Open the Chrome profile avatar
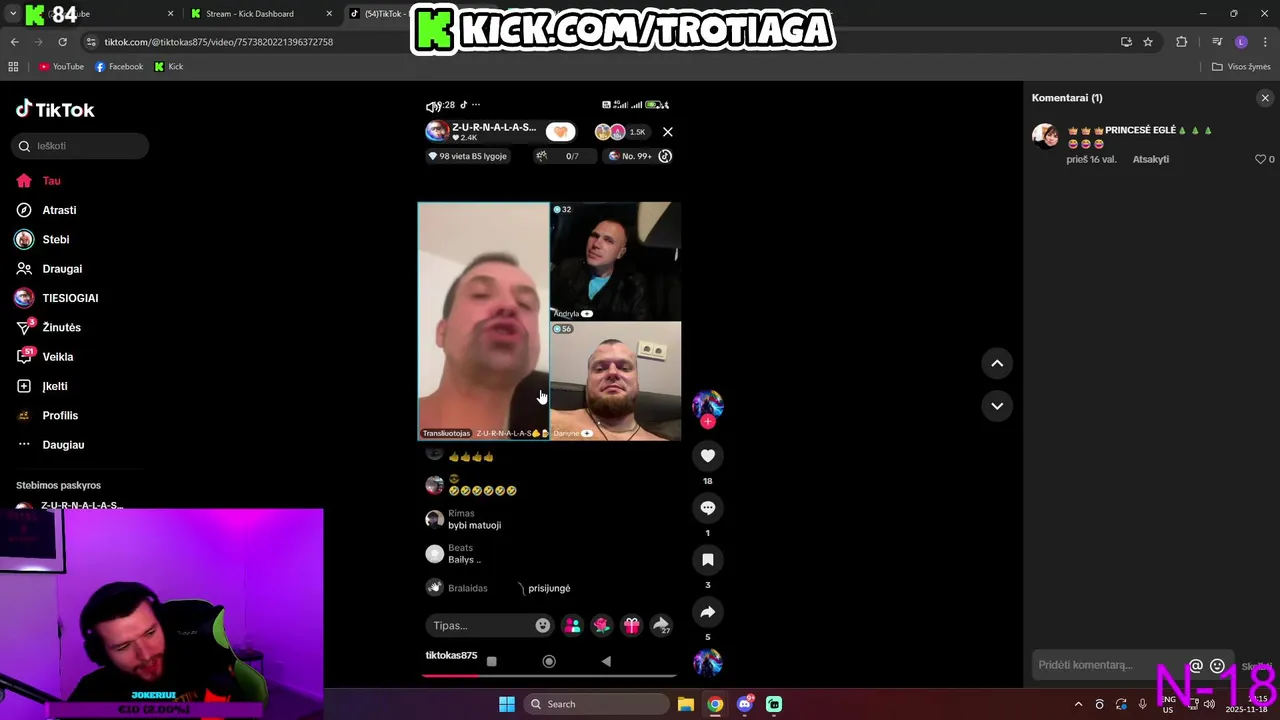Viewport: 1280px width, 720px height. [1241, 42]
